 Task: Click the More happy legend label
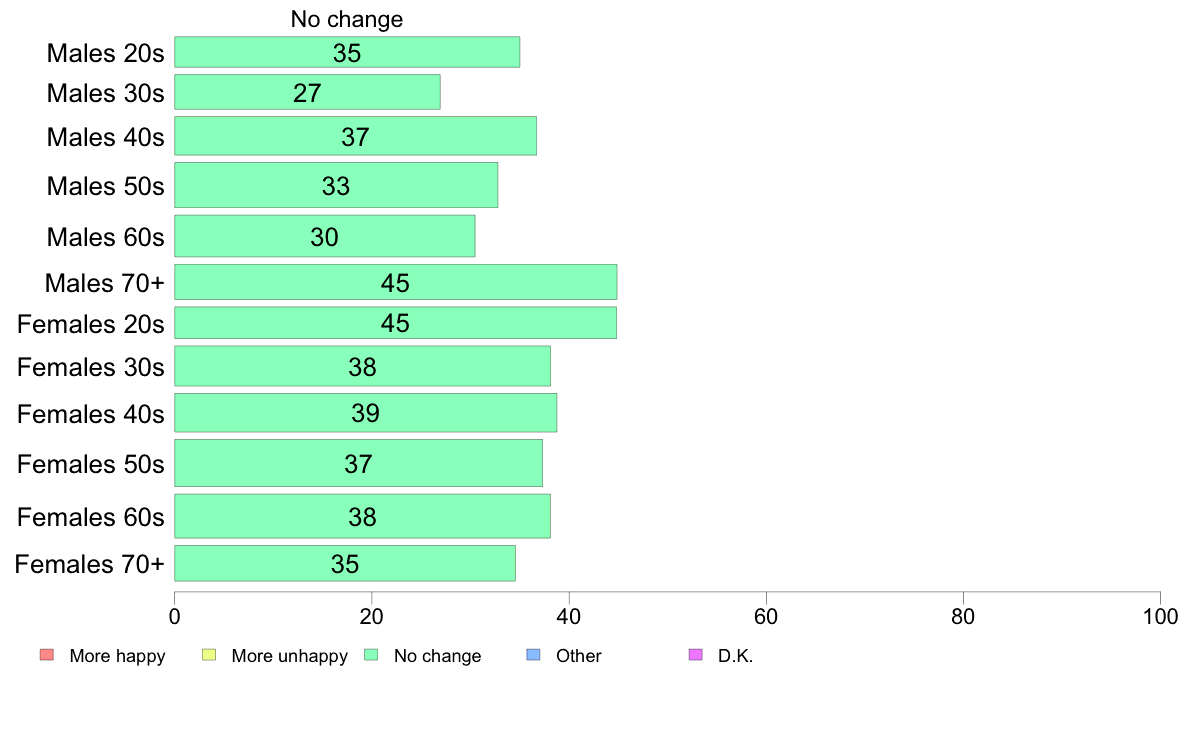117,656
